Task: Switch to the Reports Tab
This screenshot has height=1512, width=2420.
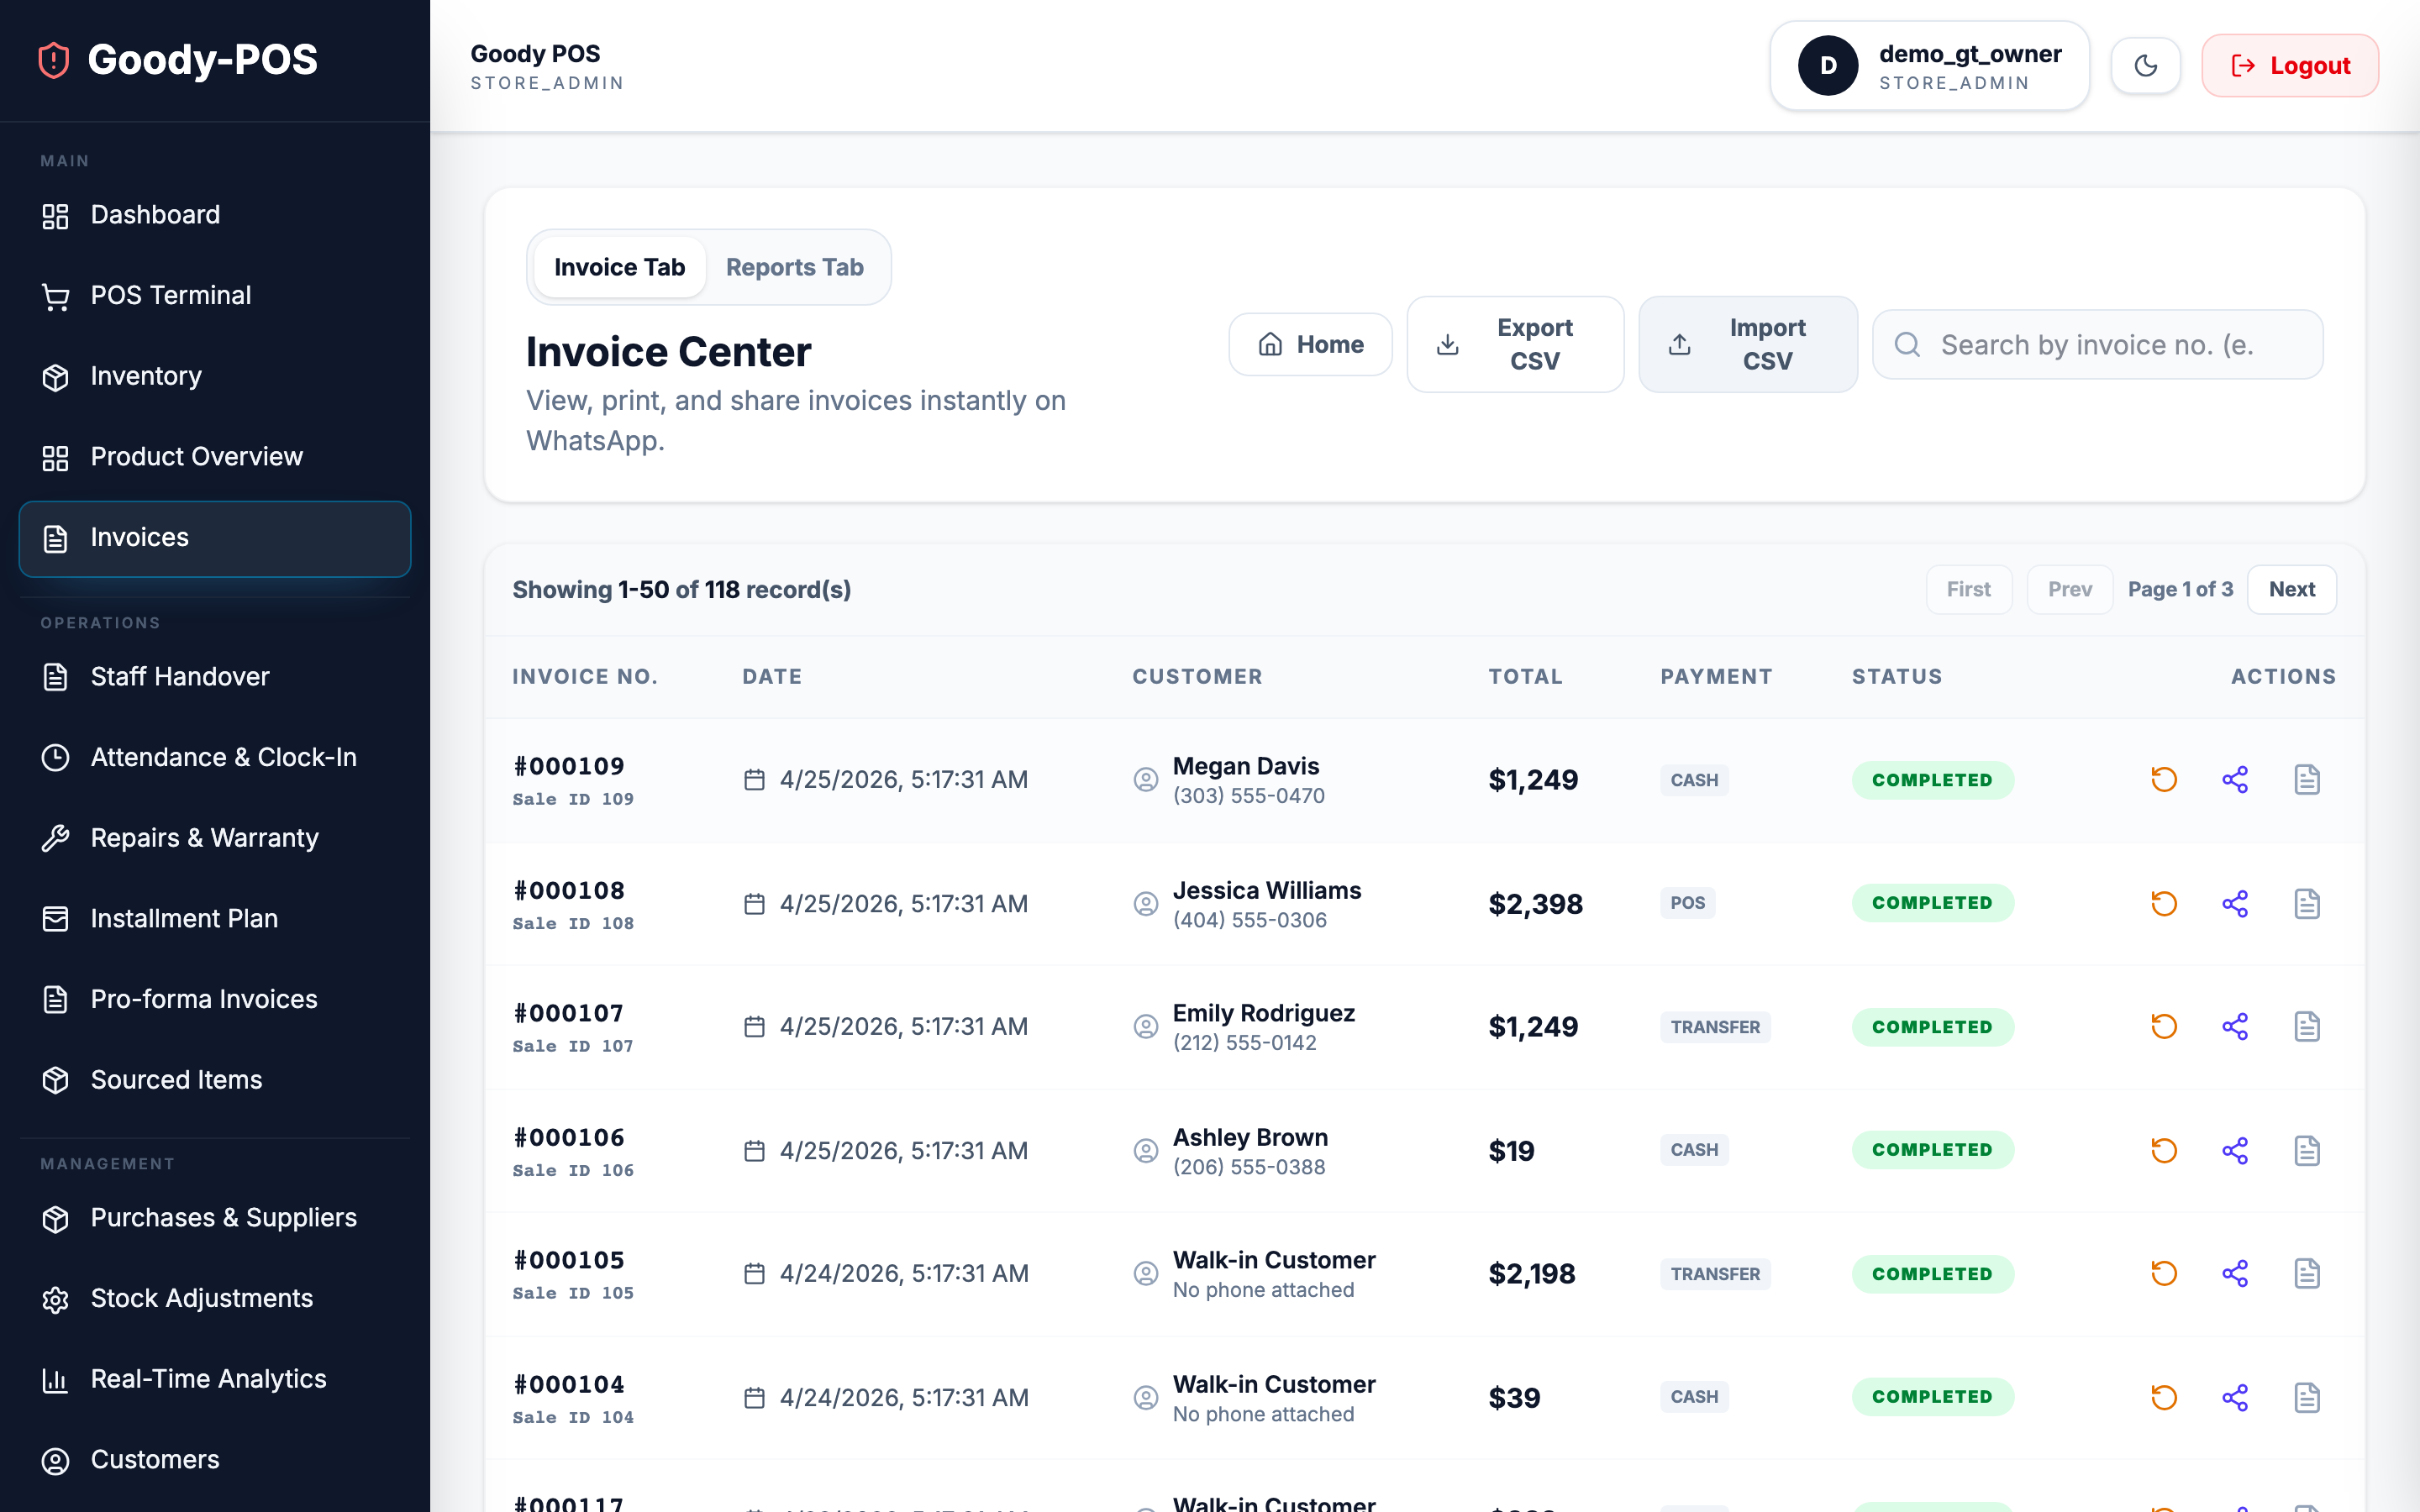Action: point(794,267)
